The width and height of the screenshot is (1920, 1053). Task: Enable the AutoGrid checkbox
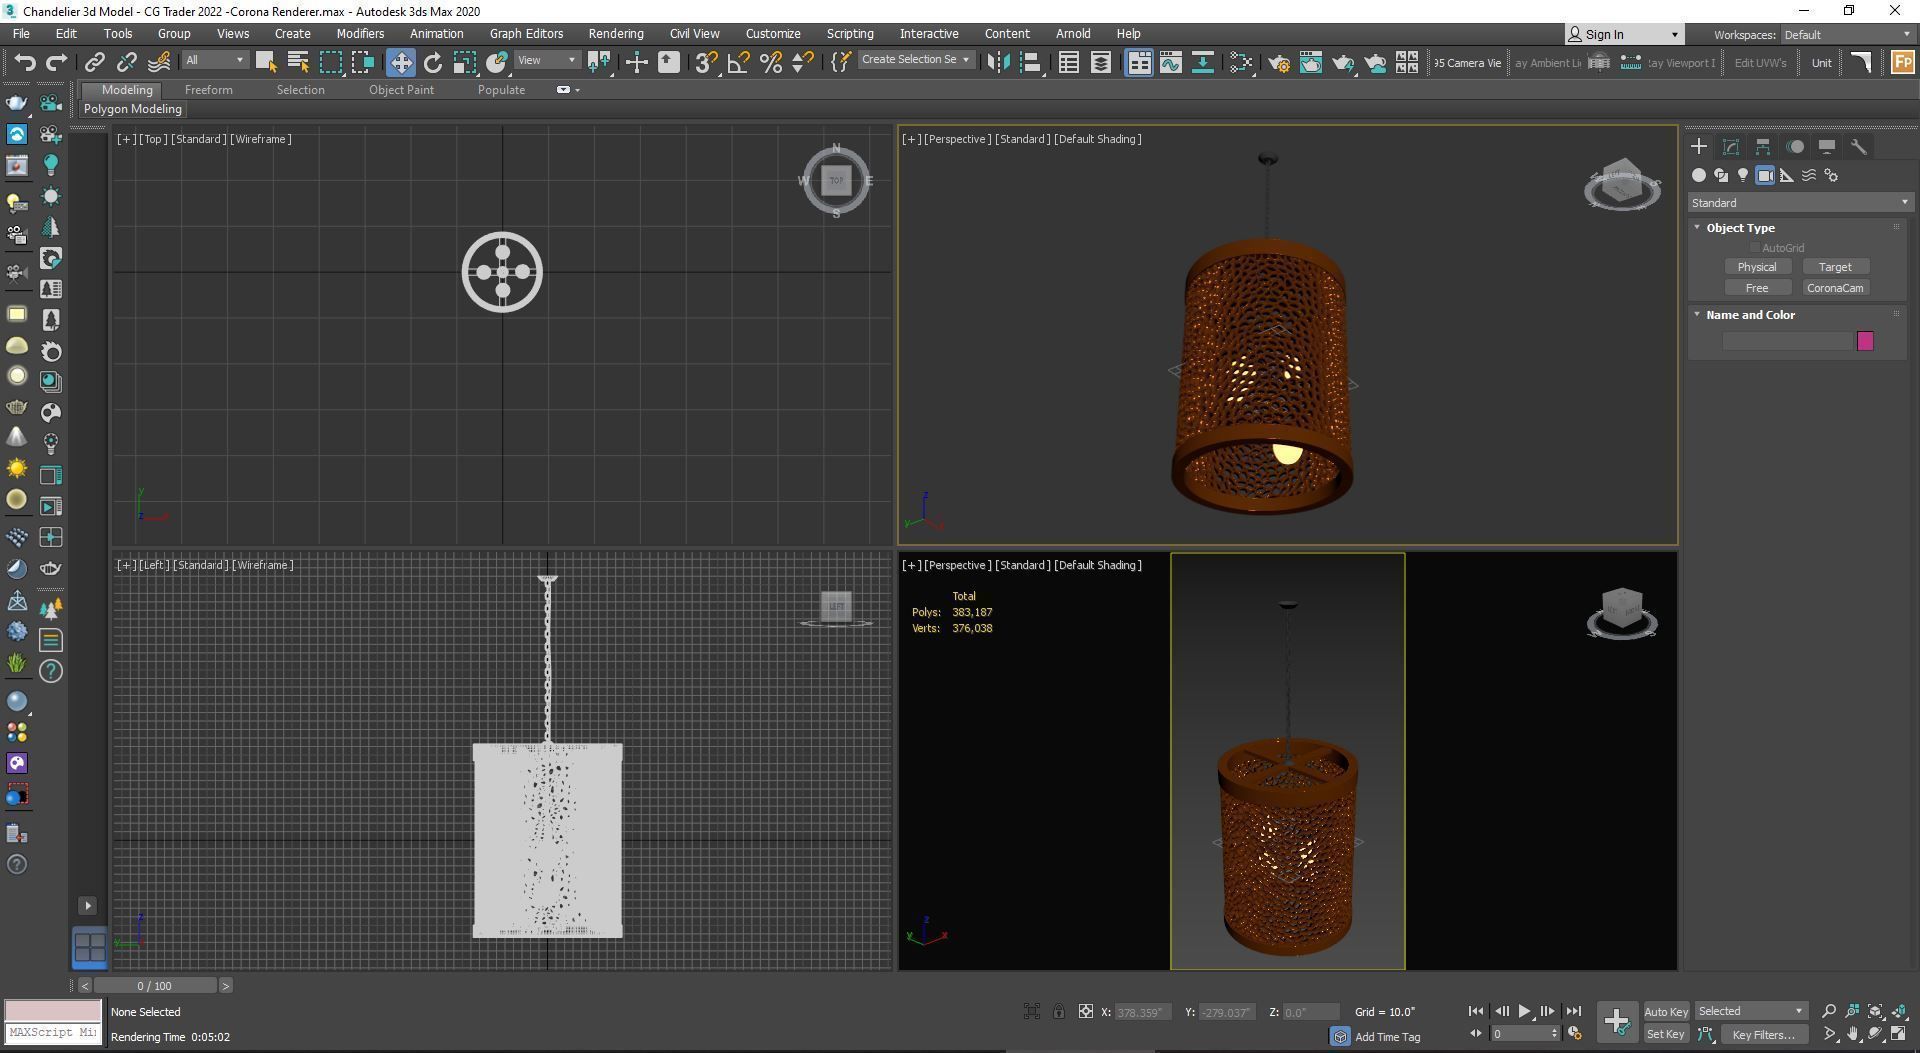click(1754, 248)
